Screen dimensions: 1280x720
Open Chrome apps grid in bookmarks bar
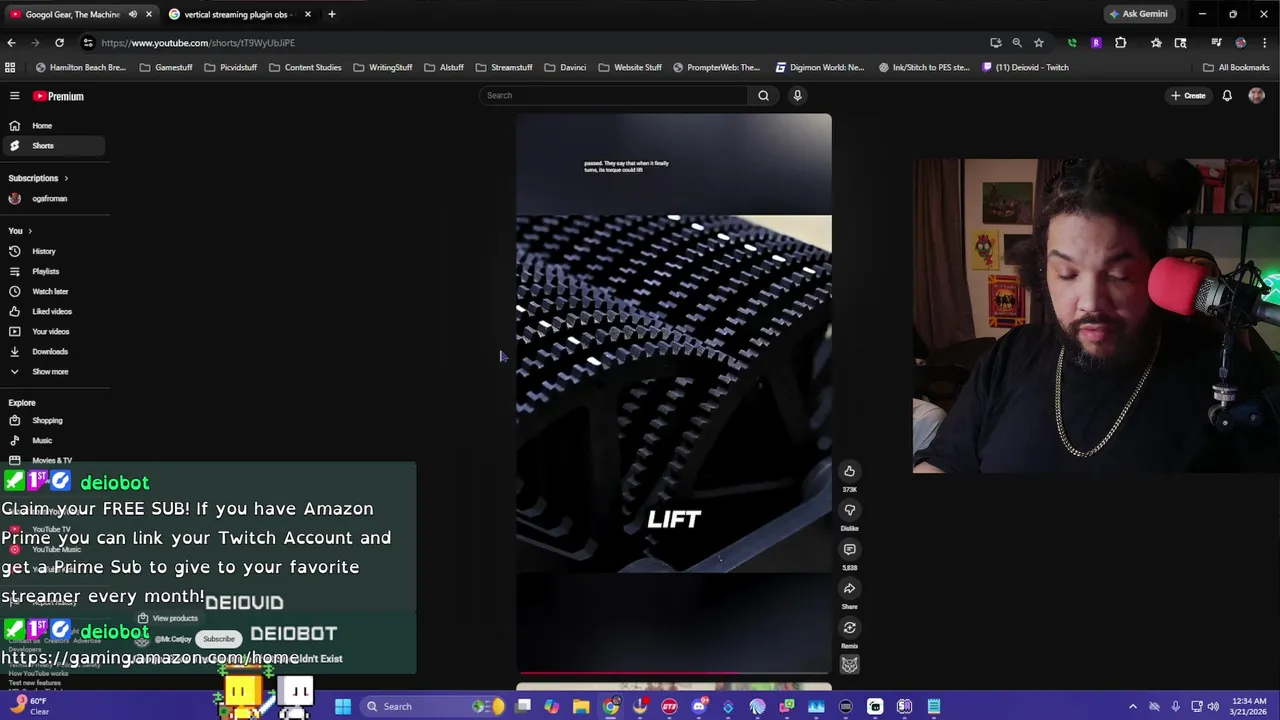coord(10,68)
